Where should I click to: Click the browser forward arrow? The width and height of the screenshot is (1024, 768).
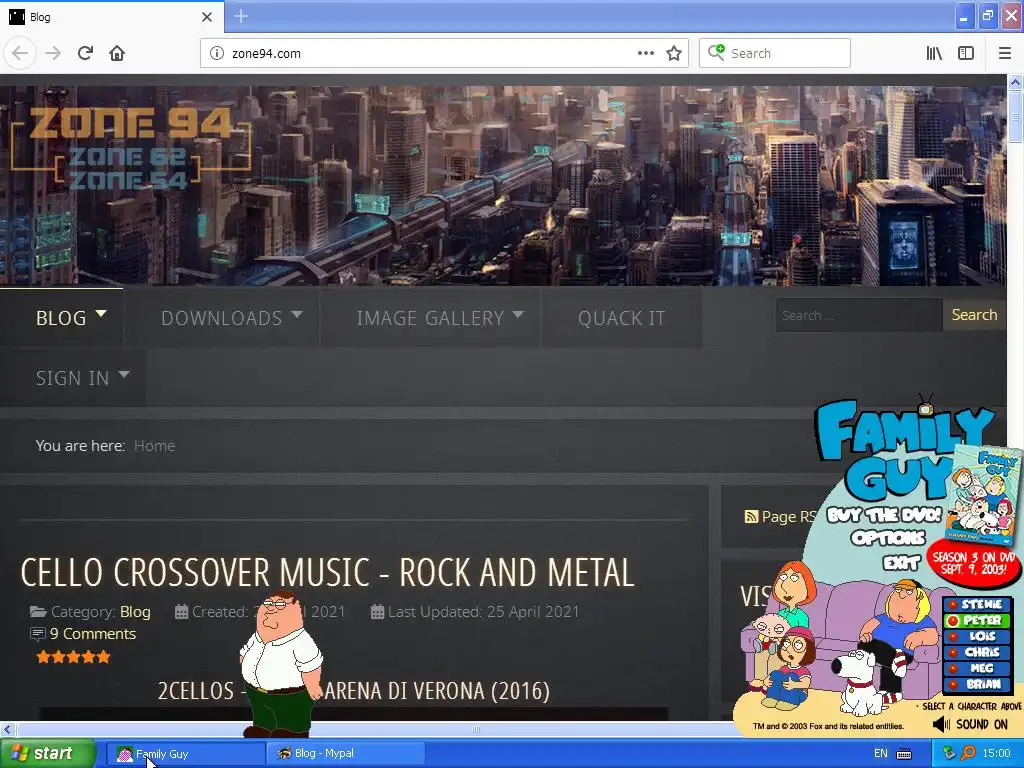click(x=53, y=53)
